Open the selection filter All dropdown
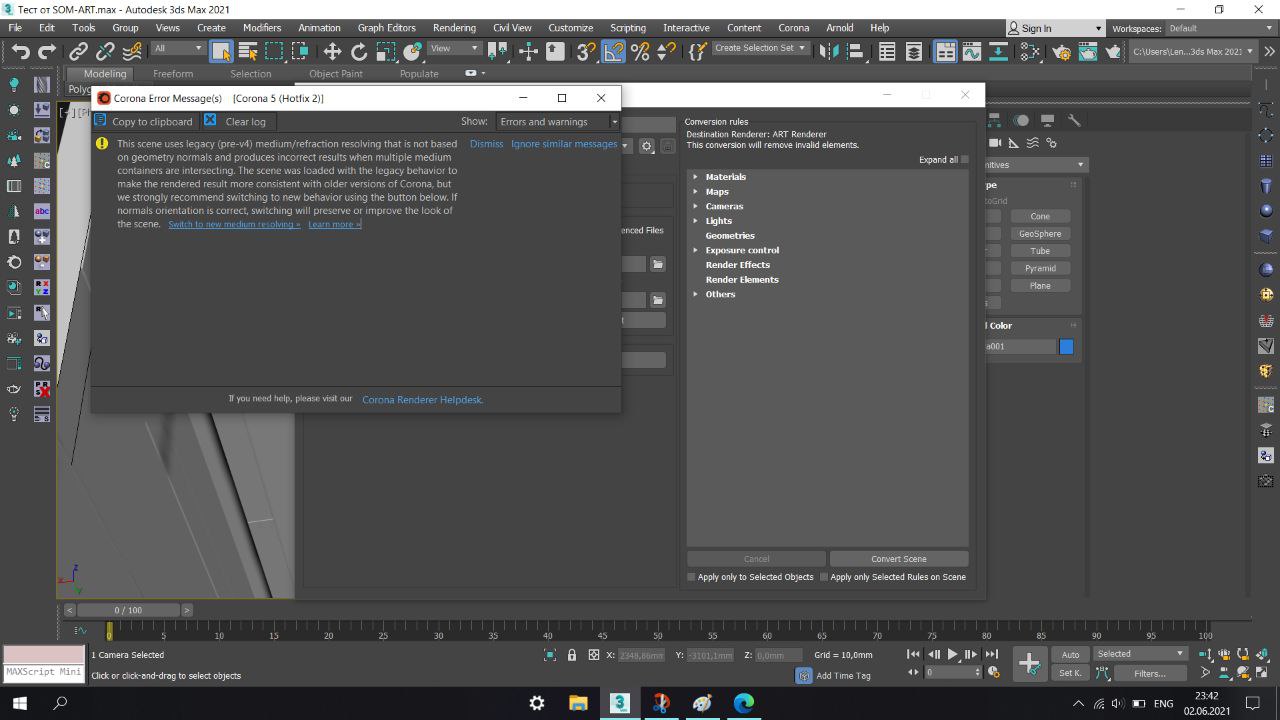 coord(178,49)
